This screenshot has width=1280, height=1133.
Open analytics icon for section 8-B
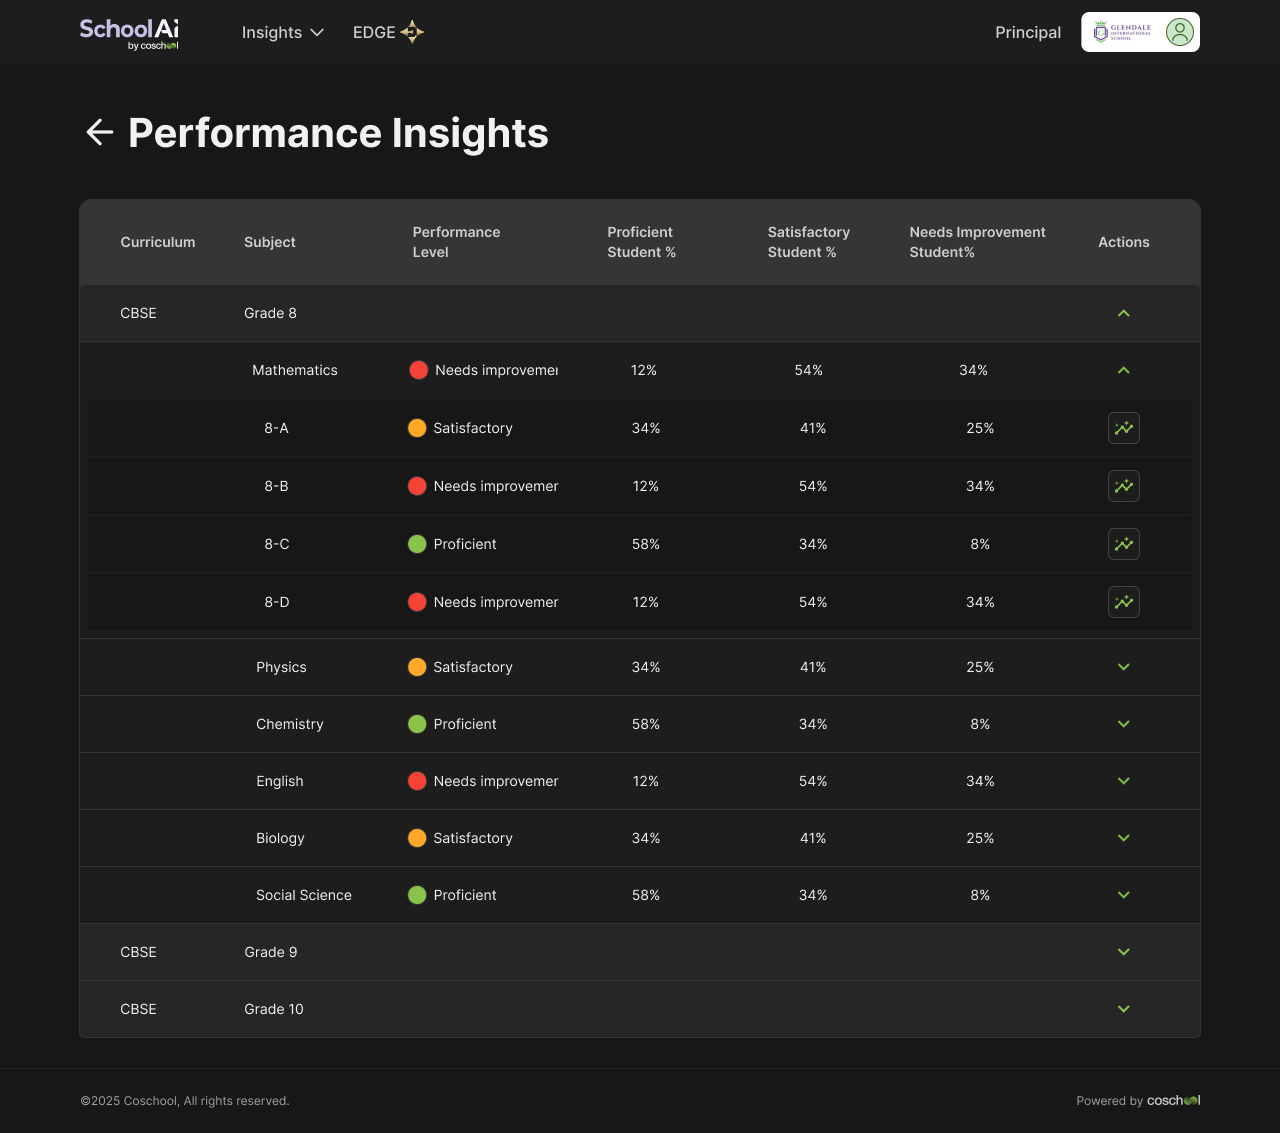coord(1124,486)
